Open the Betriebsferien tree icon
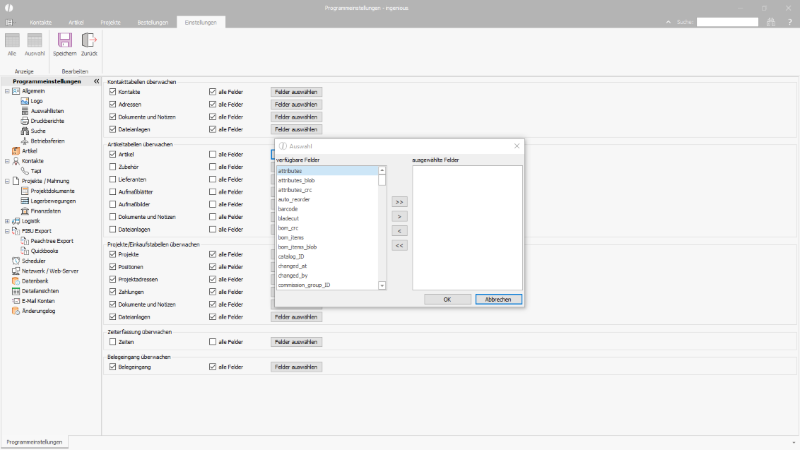The image size is (800, 450). click(x=24, y=141)
